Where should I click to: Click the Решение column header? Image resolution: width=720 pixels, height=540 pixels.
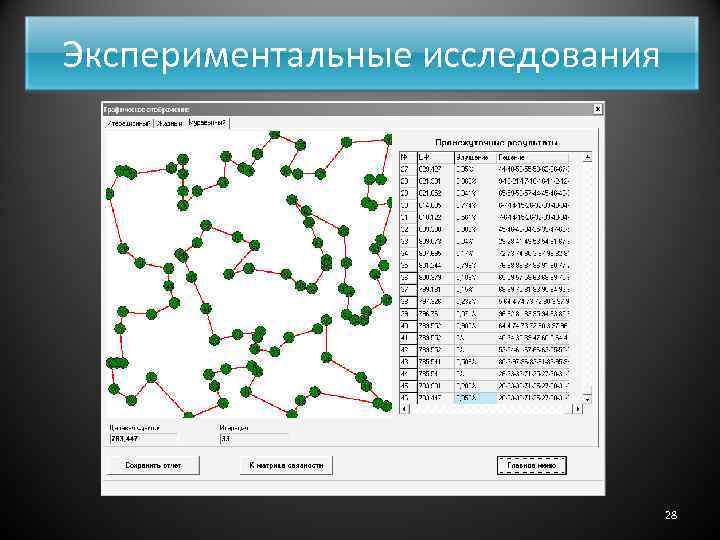pyautogui.click(x=533, y=158)
